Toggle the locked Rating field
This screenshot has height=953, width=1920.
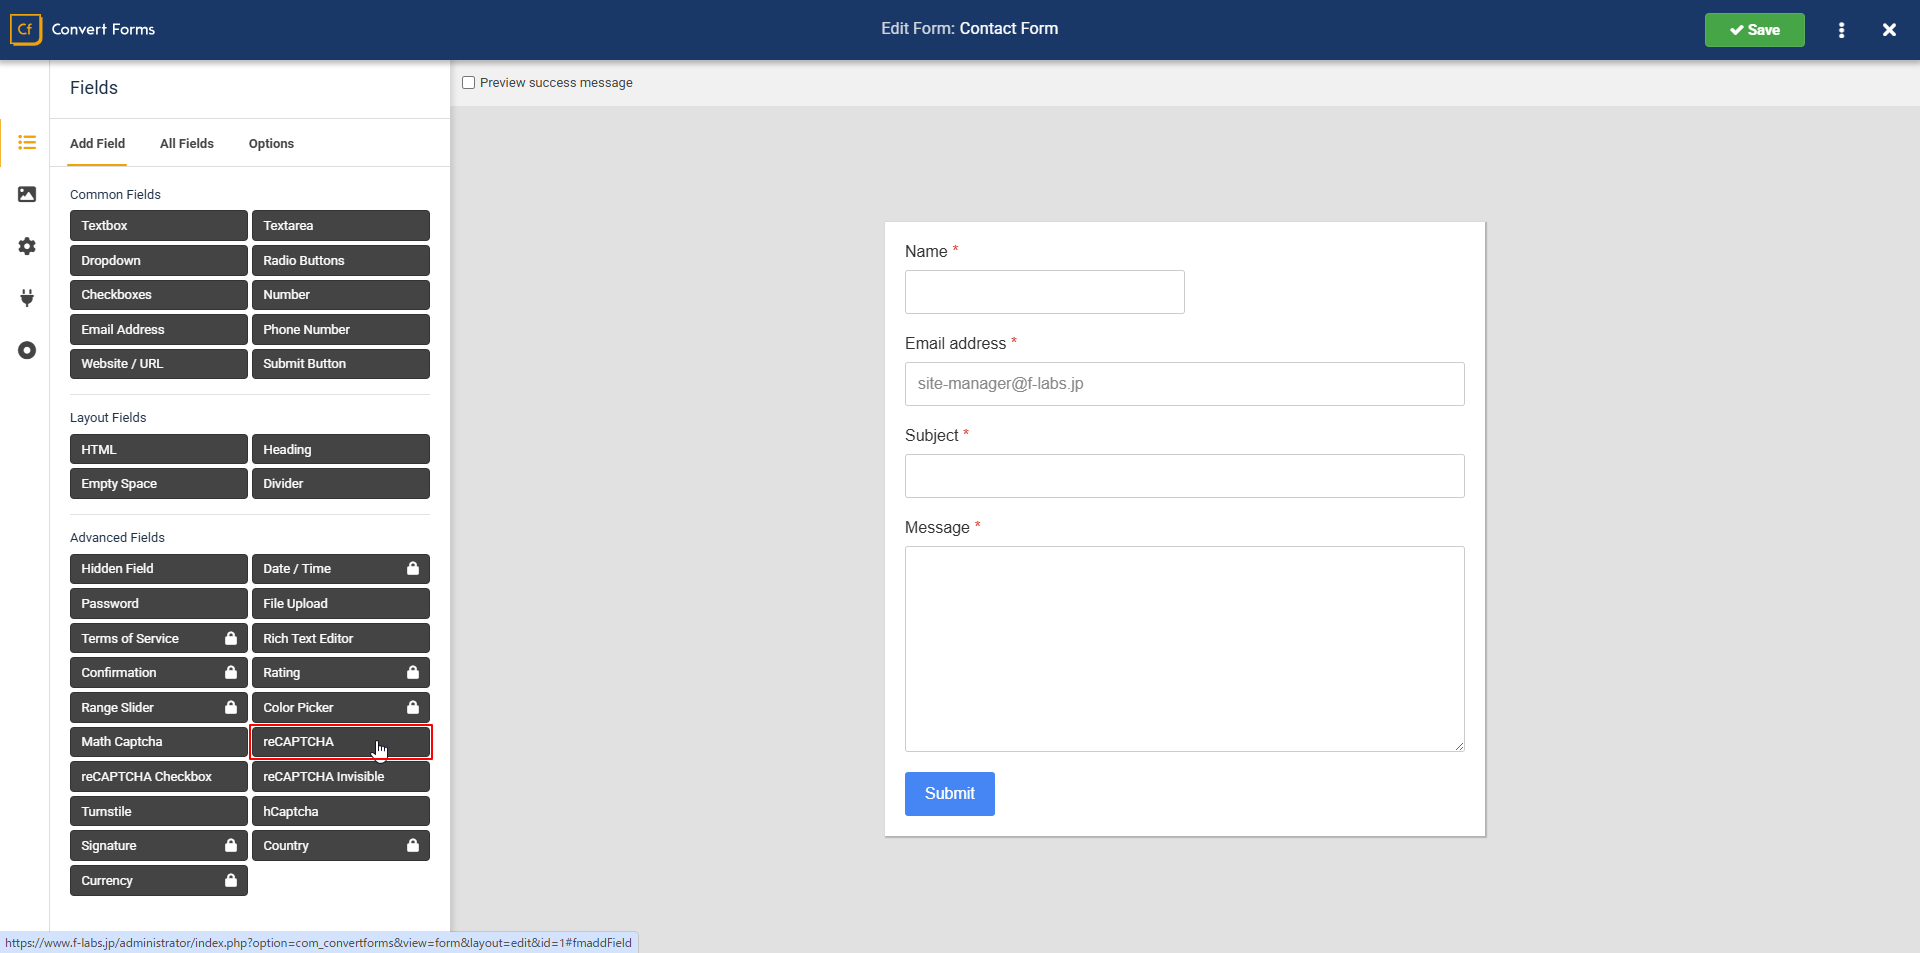tap(413, 672)
